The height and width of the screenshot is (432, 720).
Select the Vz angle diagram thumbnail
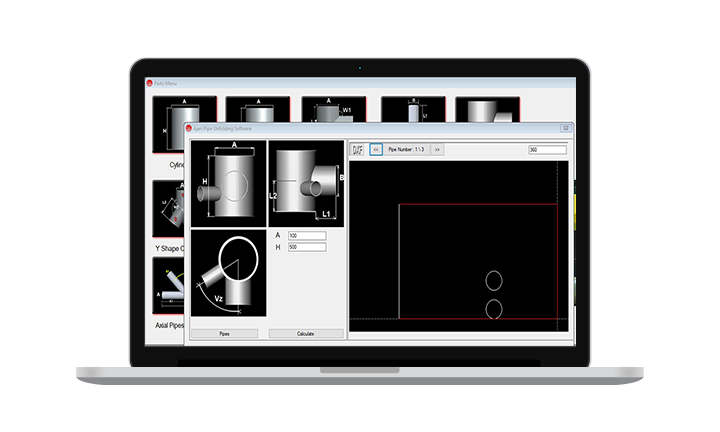coord(229,273)
